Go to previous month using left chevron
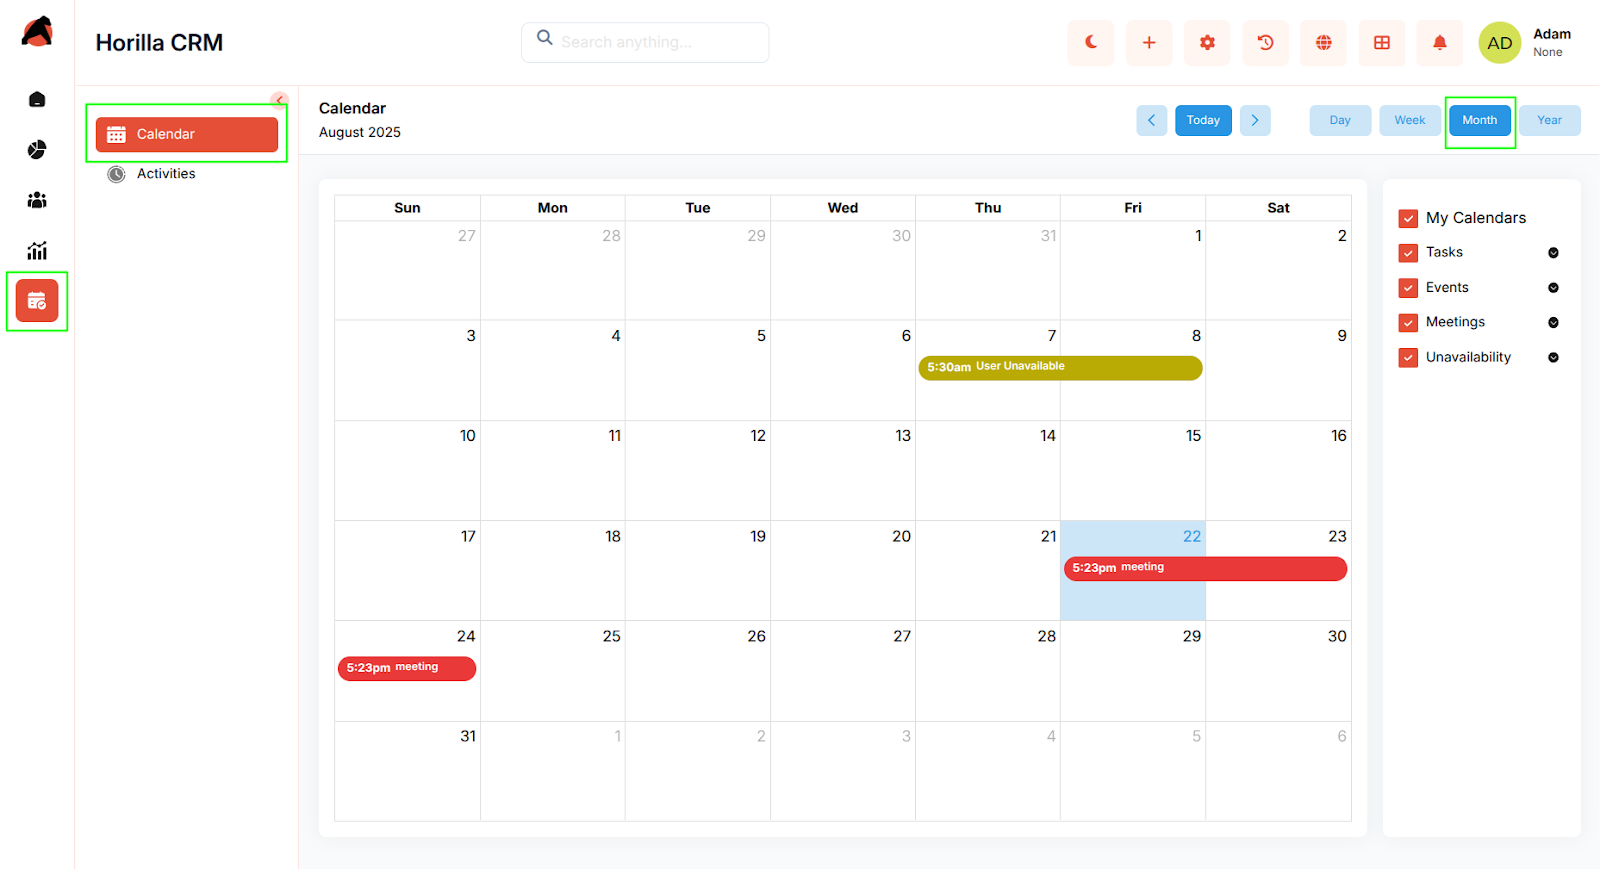 click(x=1151, y=120)
